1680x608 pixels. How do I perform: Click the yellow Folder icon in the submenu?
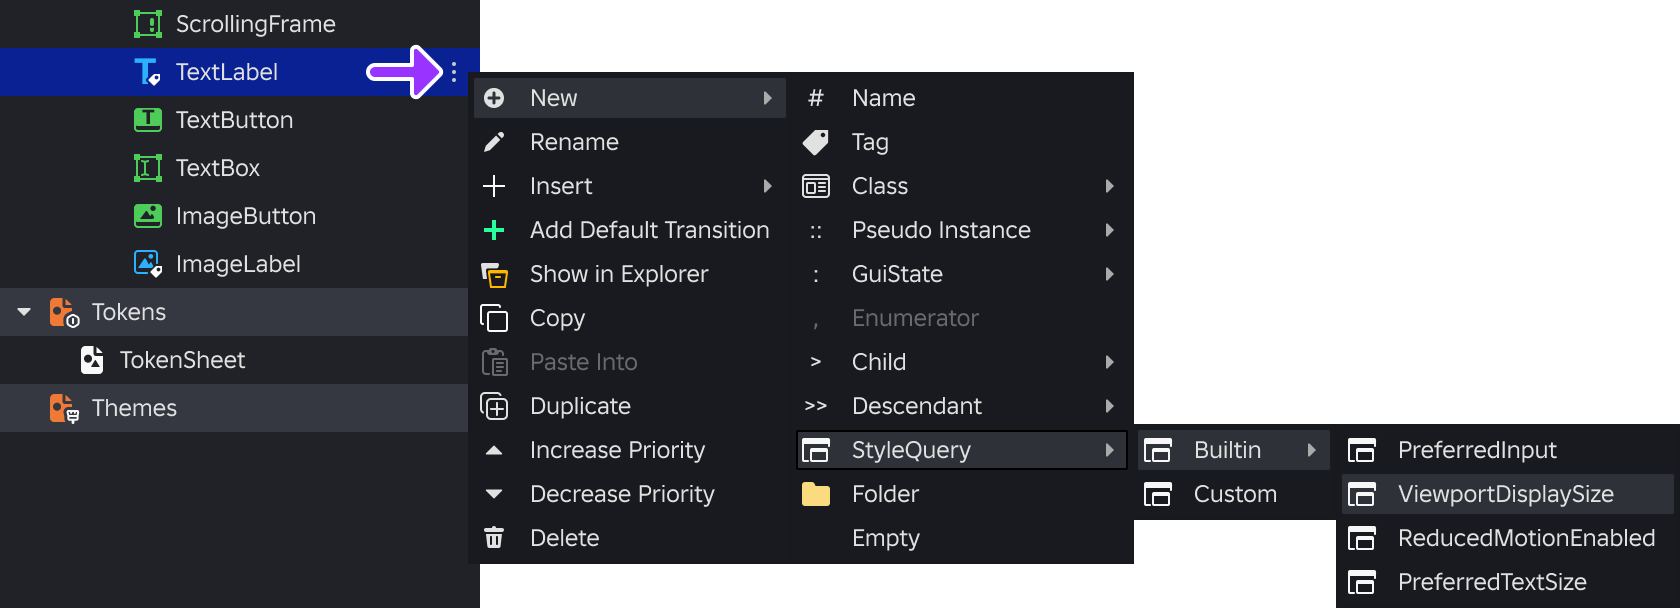[816, 494]
